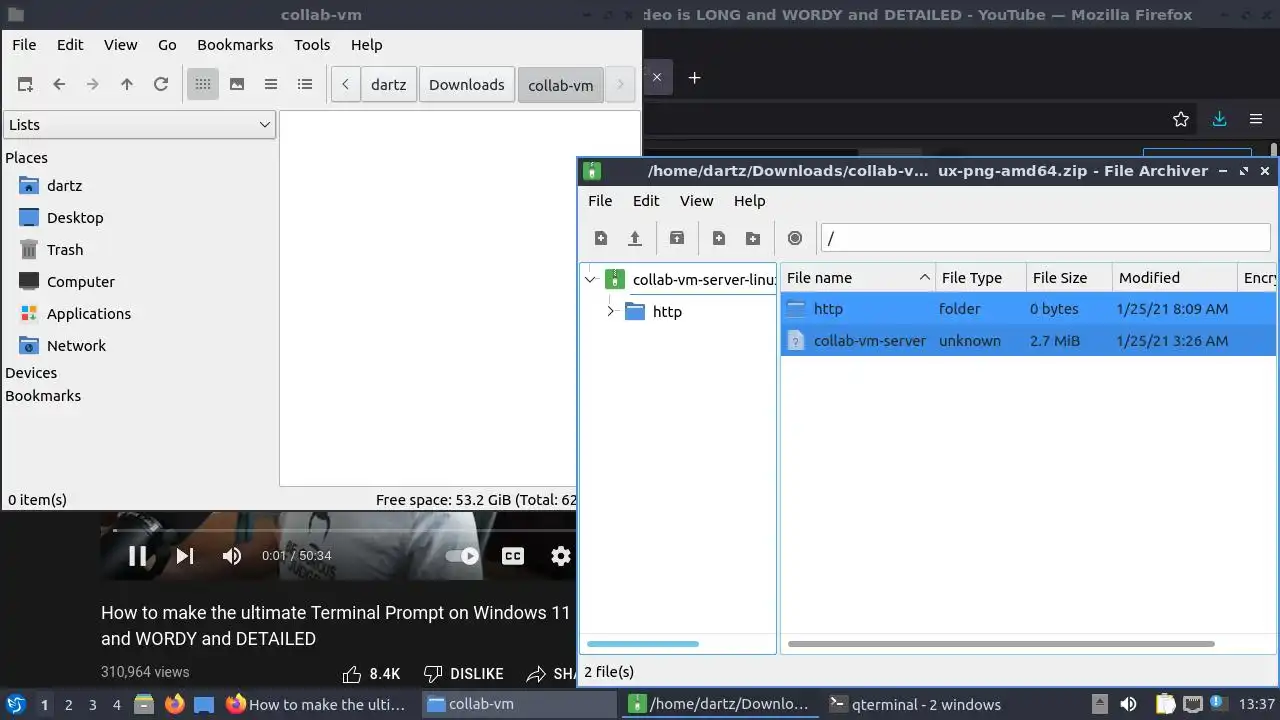Viewport: 1280px width, 720px height.
Task: Pause the YouTube video
Action: (138, 556)
